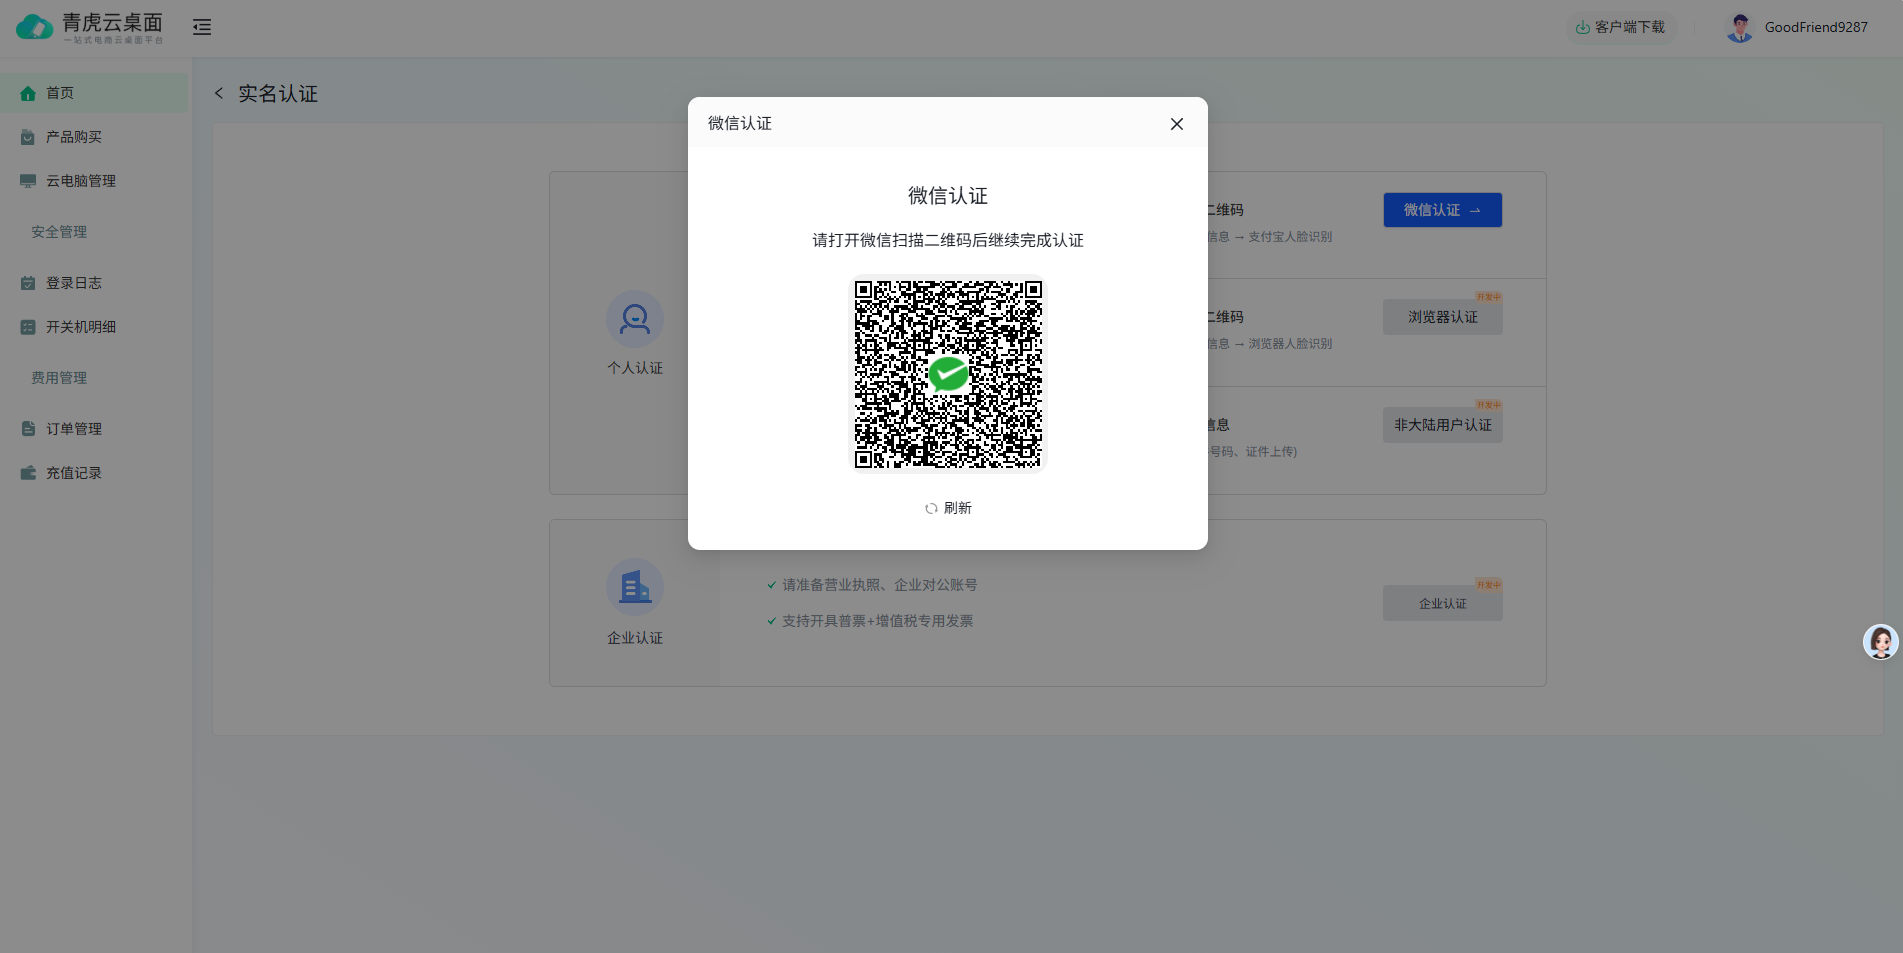1903x953 pixels.
Task: Click the text 请准备营业执照、企业对公账号
Action: tap(879, 585)
